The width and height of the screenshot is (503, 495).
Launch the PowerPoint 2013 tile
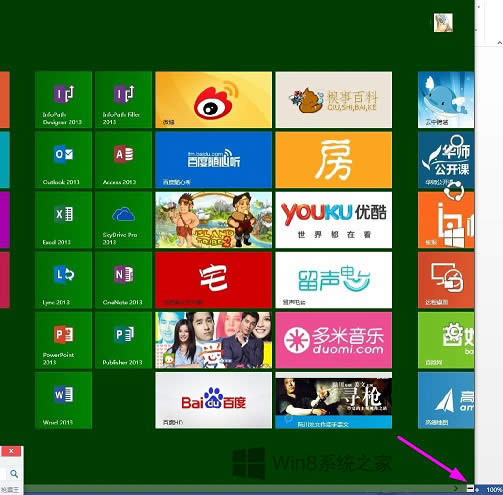(x=63, y=340)
